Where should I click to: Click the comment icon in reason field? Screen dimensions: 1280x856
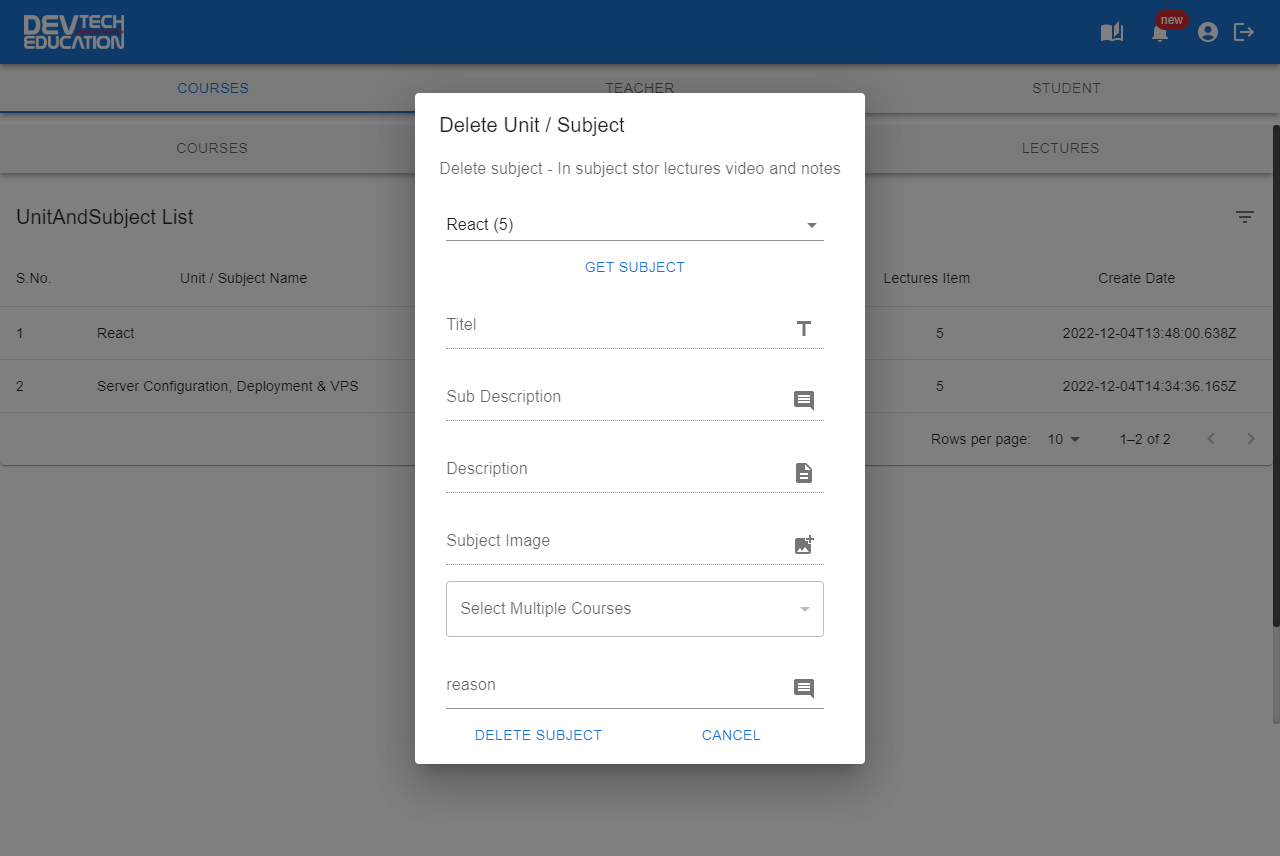click(804, 688)
